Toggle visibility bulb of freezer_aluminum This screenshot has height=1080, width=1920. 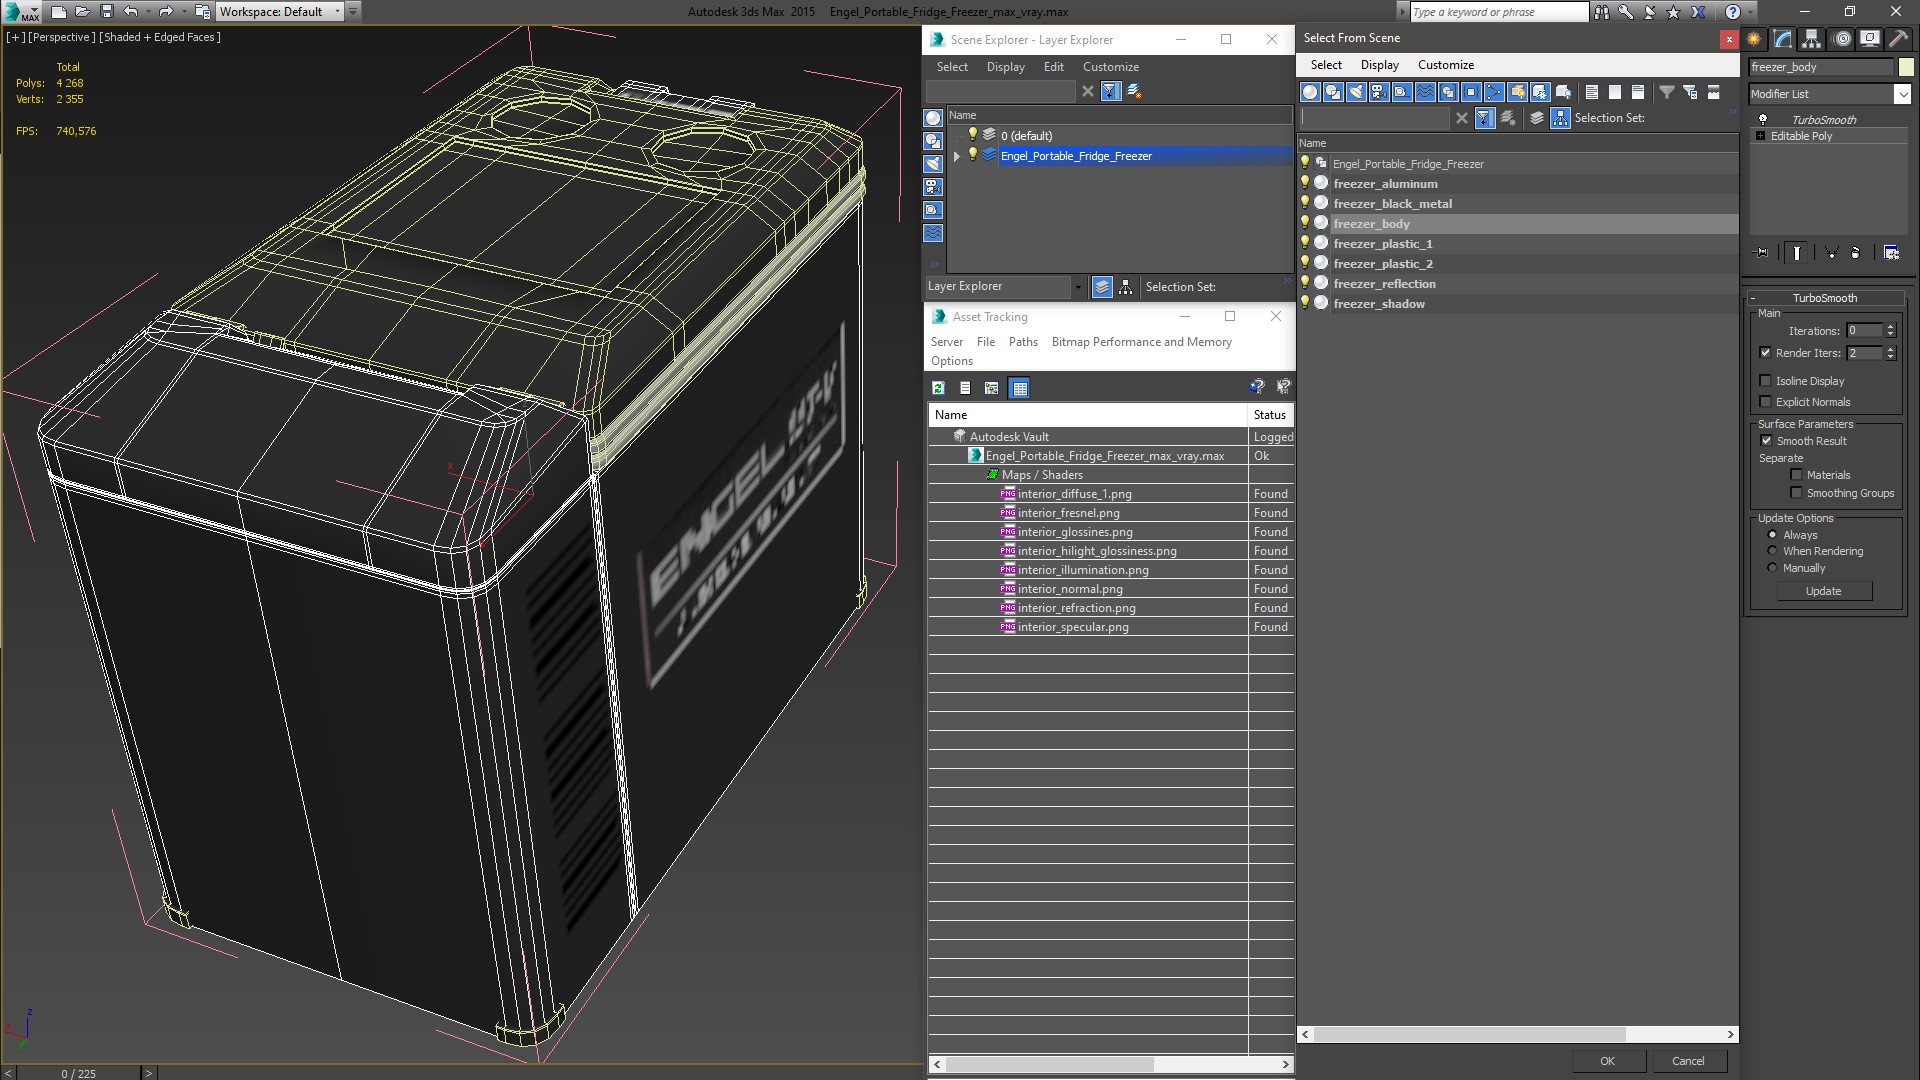1305,183
